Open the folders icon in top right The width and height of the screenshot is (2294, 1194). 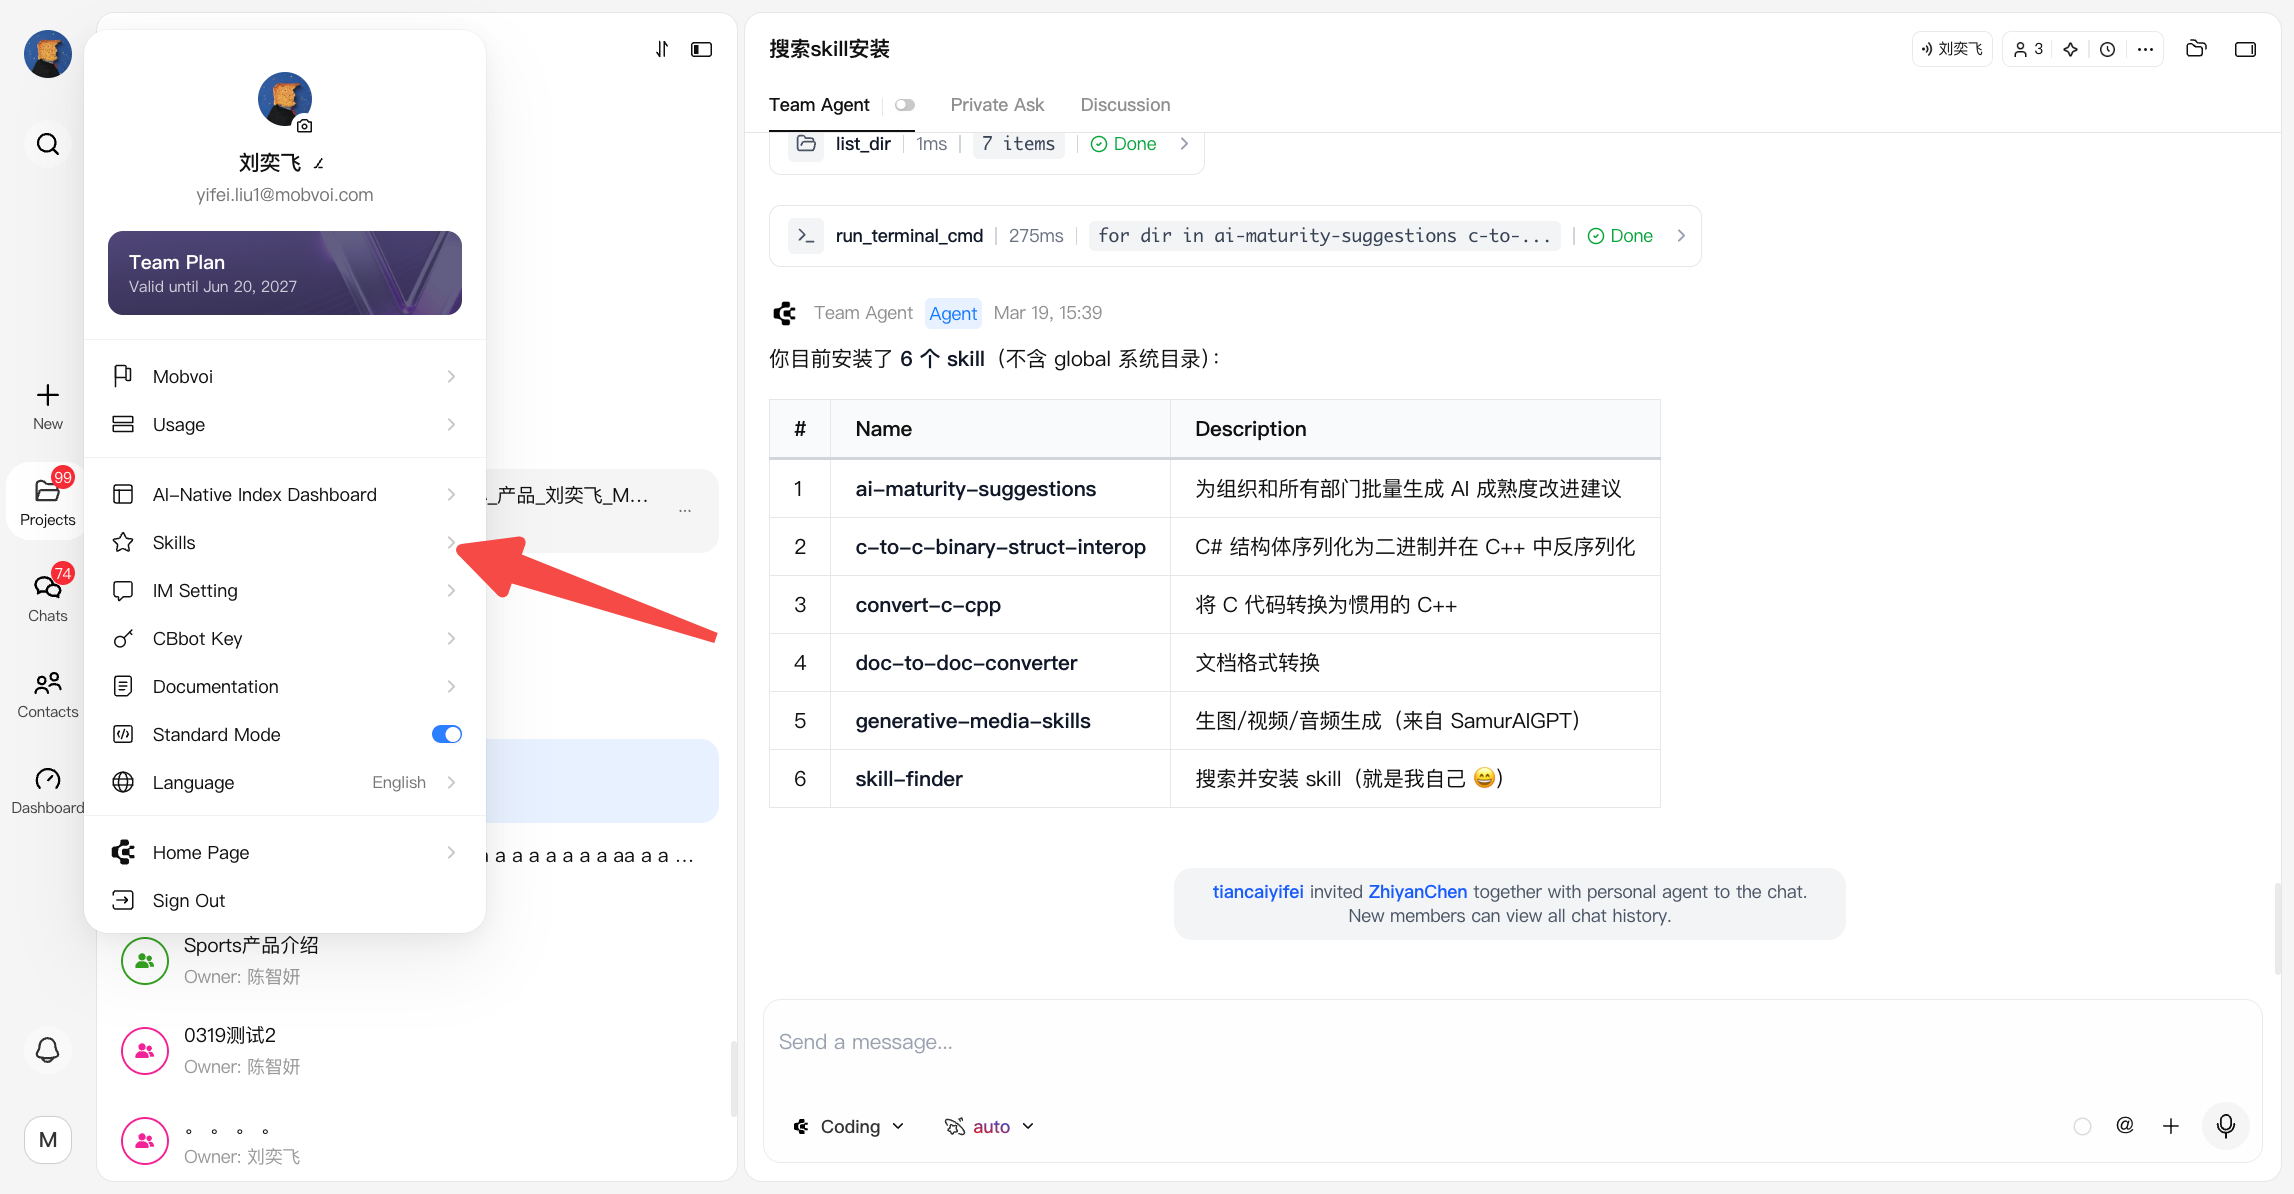pos(2196,49)
